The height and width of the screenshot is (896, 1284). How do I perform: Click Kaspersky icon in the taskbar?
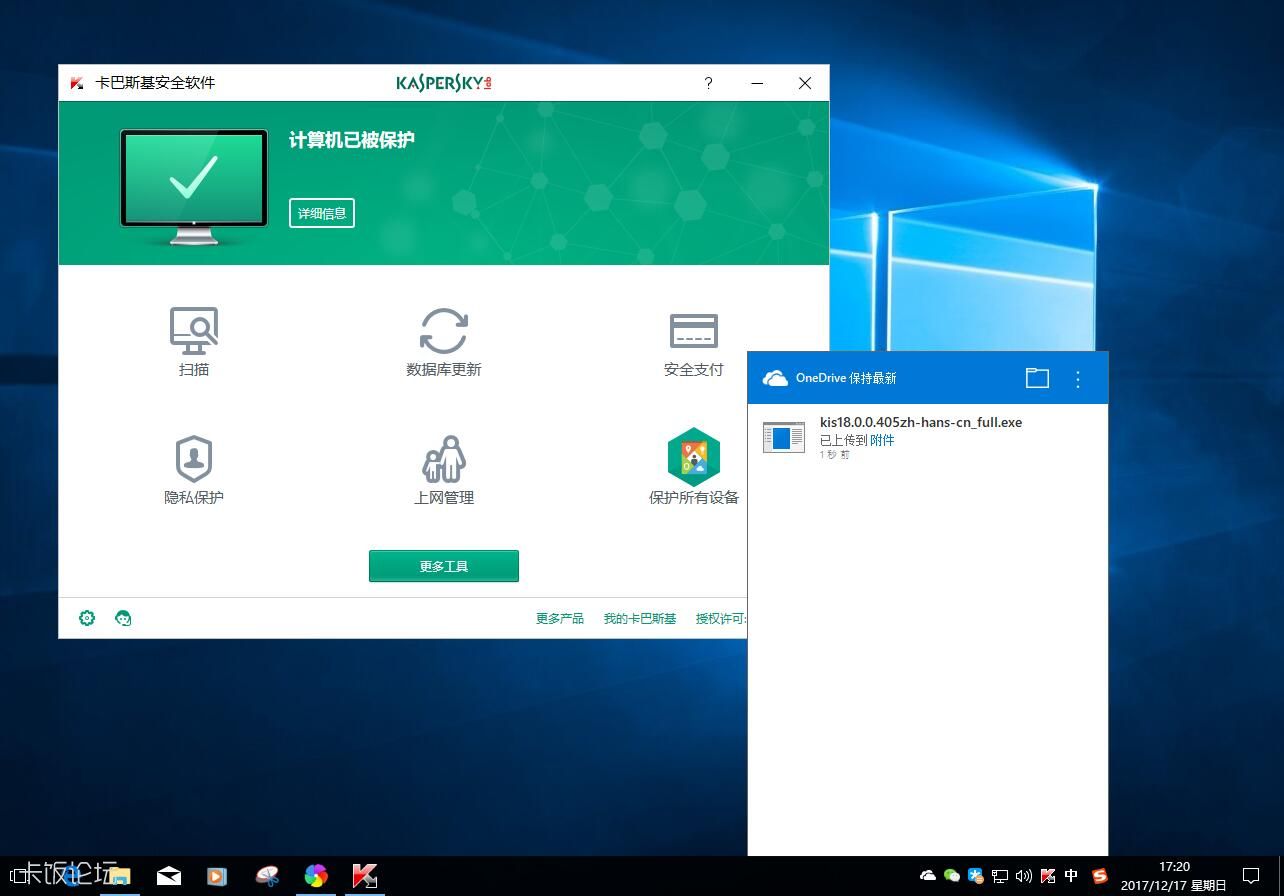click(x=365, y=876)
